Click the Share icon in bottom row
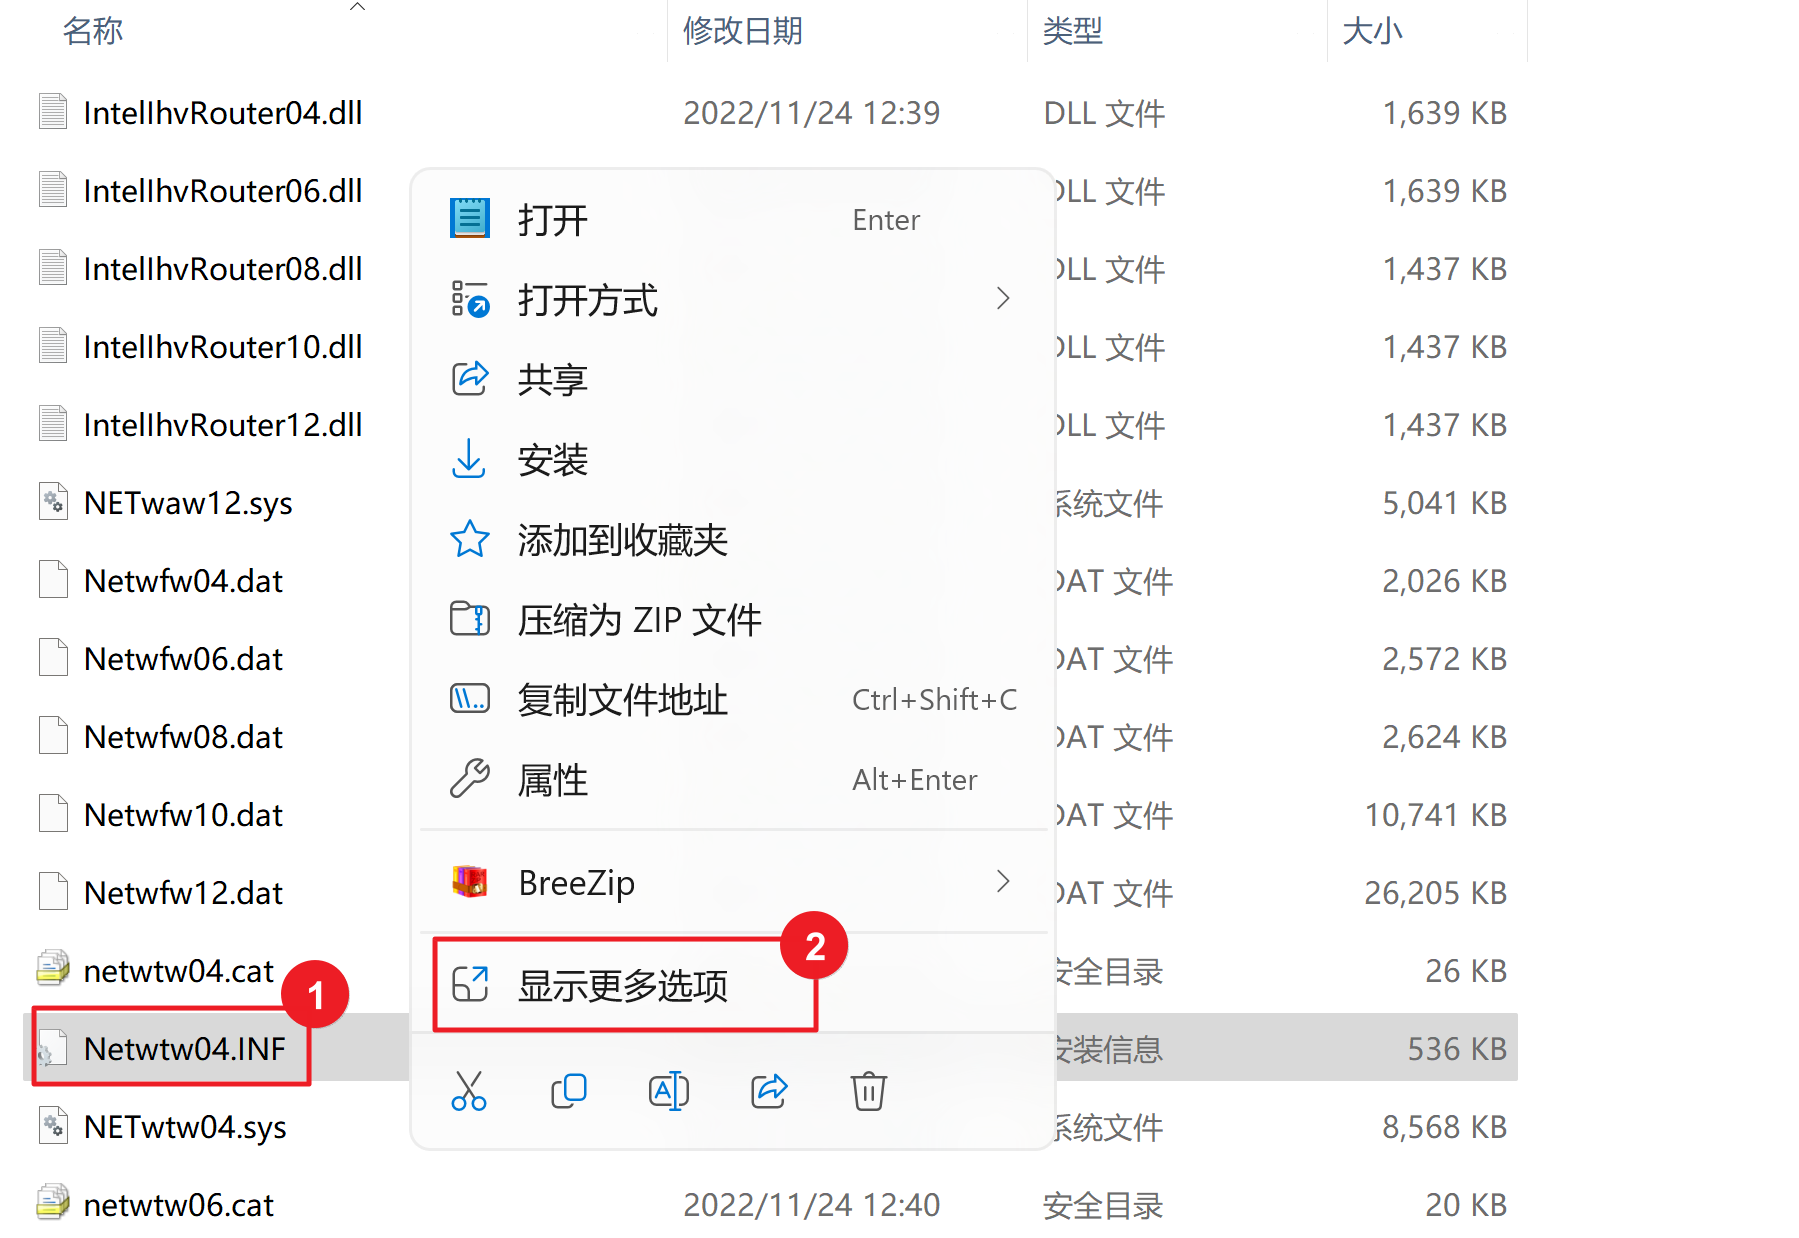Image resolution: width=1799 pixels, height=1238 pixels. (x=769, y=1091)
